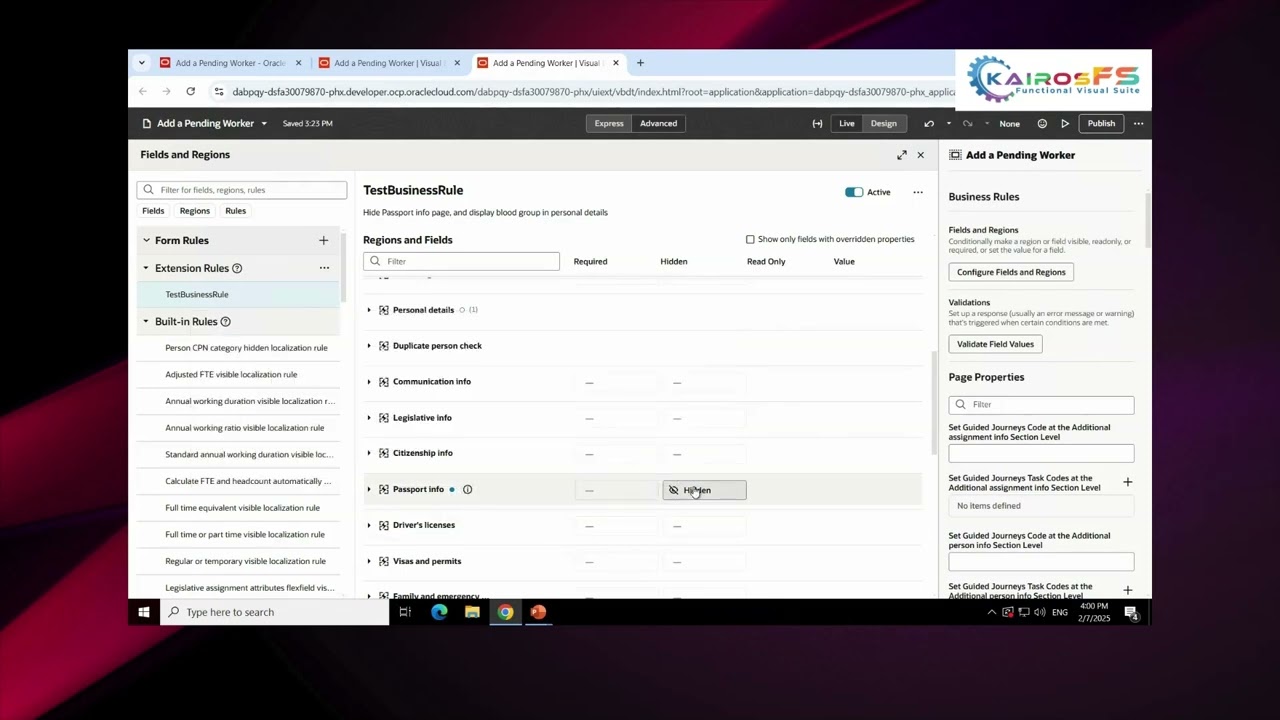Add Task Codes for assignment info section
Viewport: 1280px width, 720px height.
1127,482
